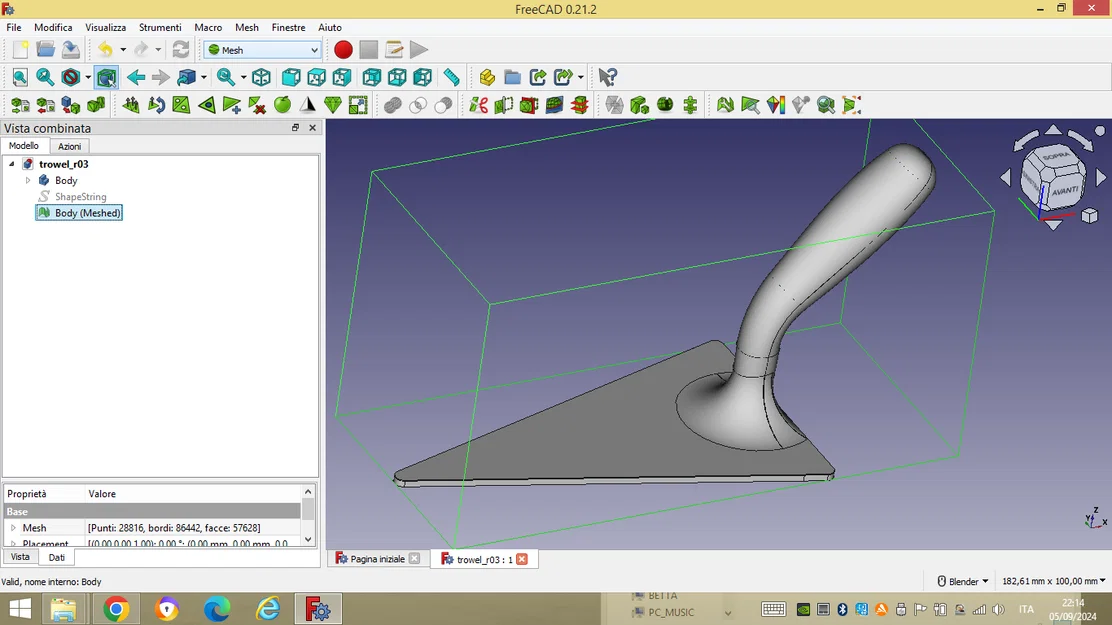Use the Trim mesh with scissors tool
Image resolution: width=1112 pixels, height=625 pixels.
click(478, 104)
